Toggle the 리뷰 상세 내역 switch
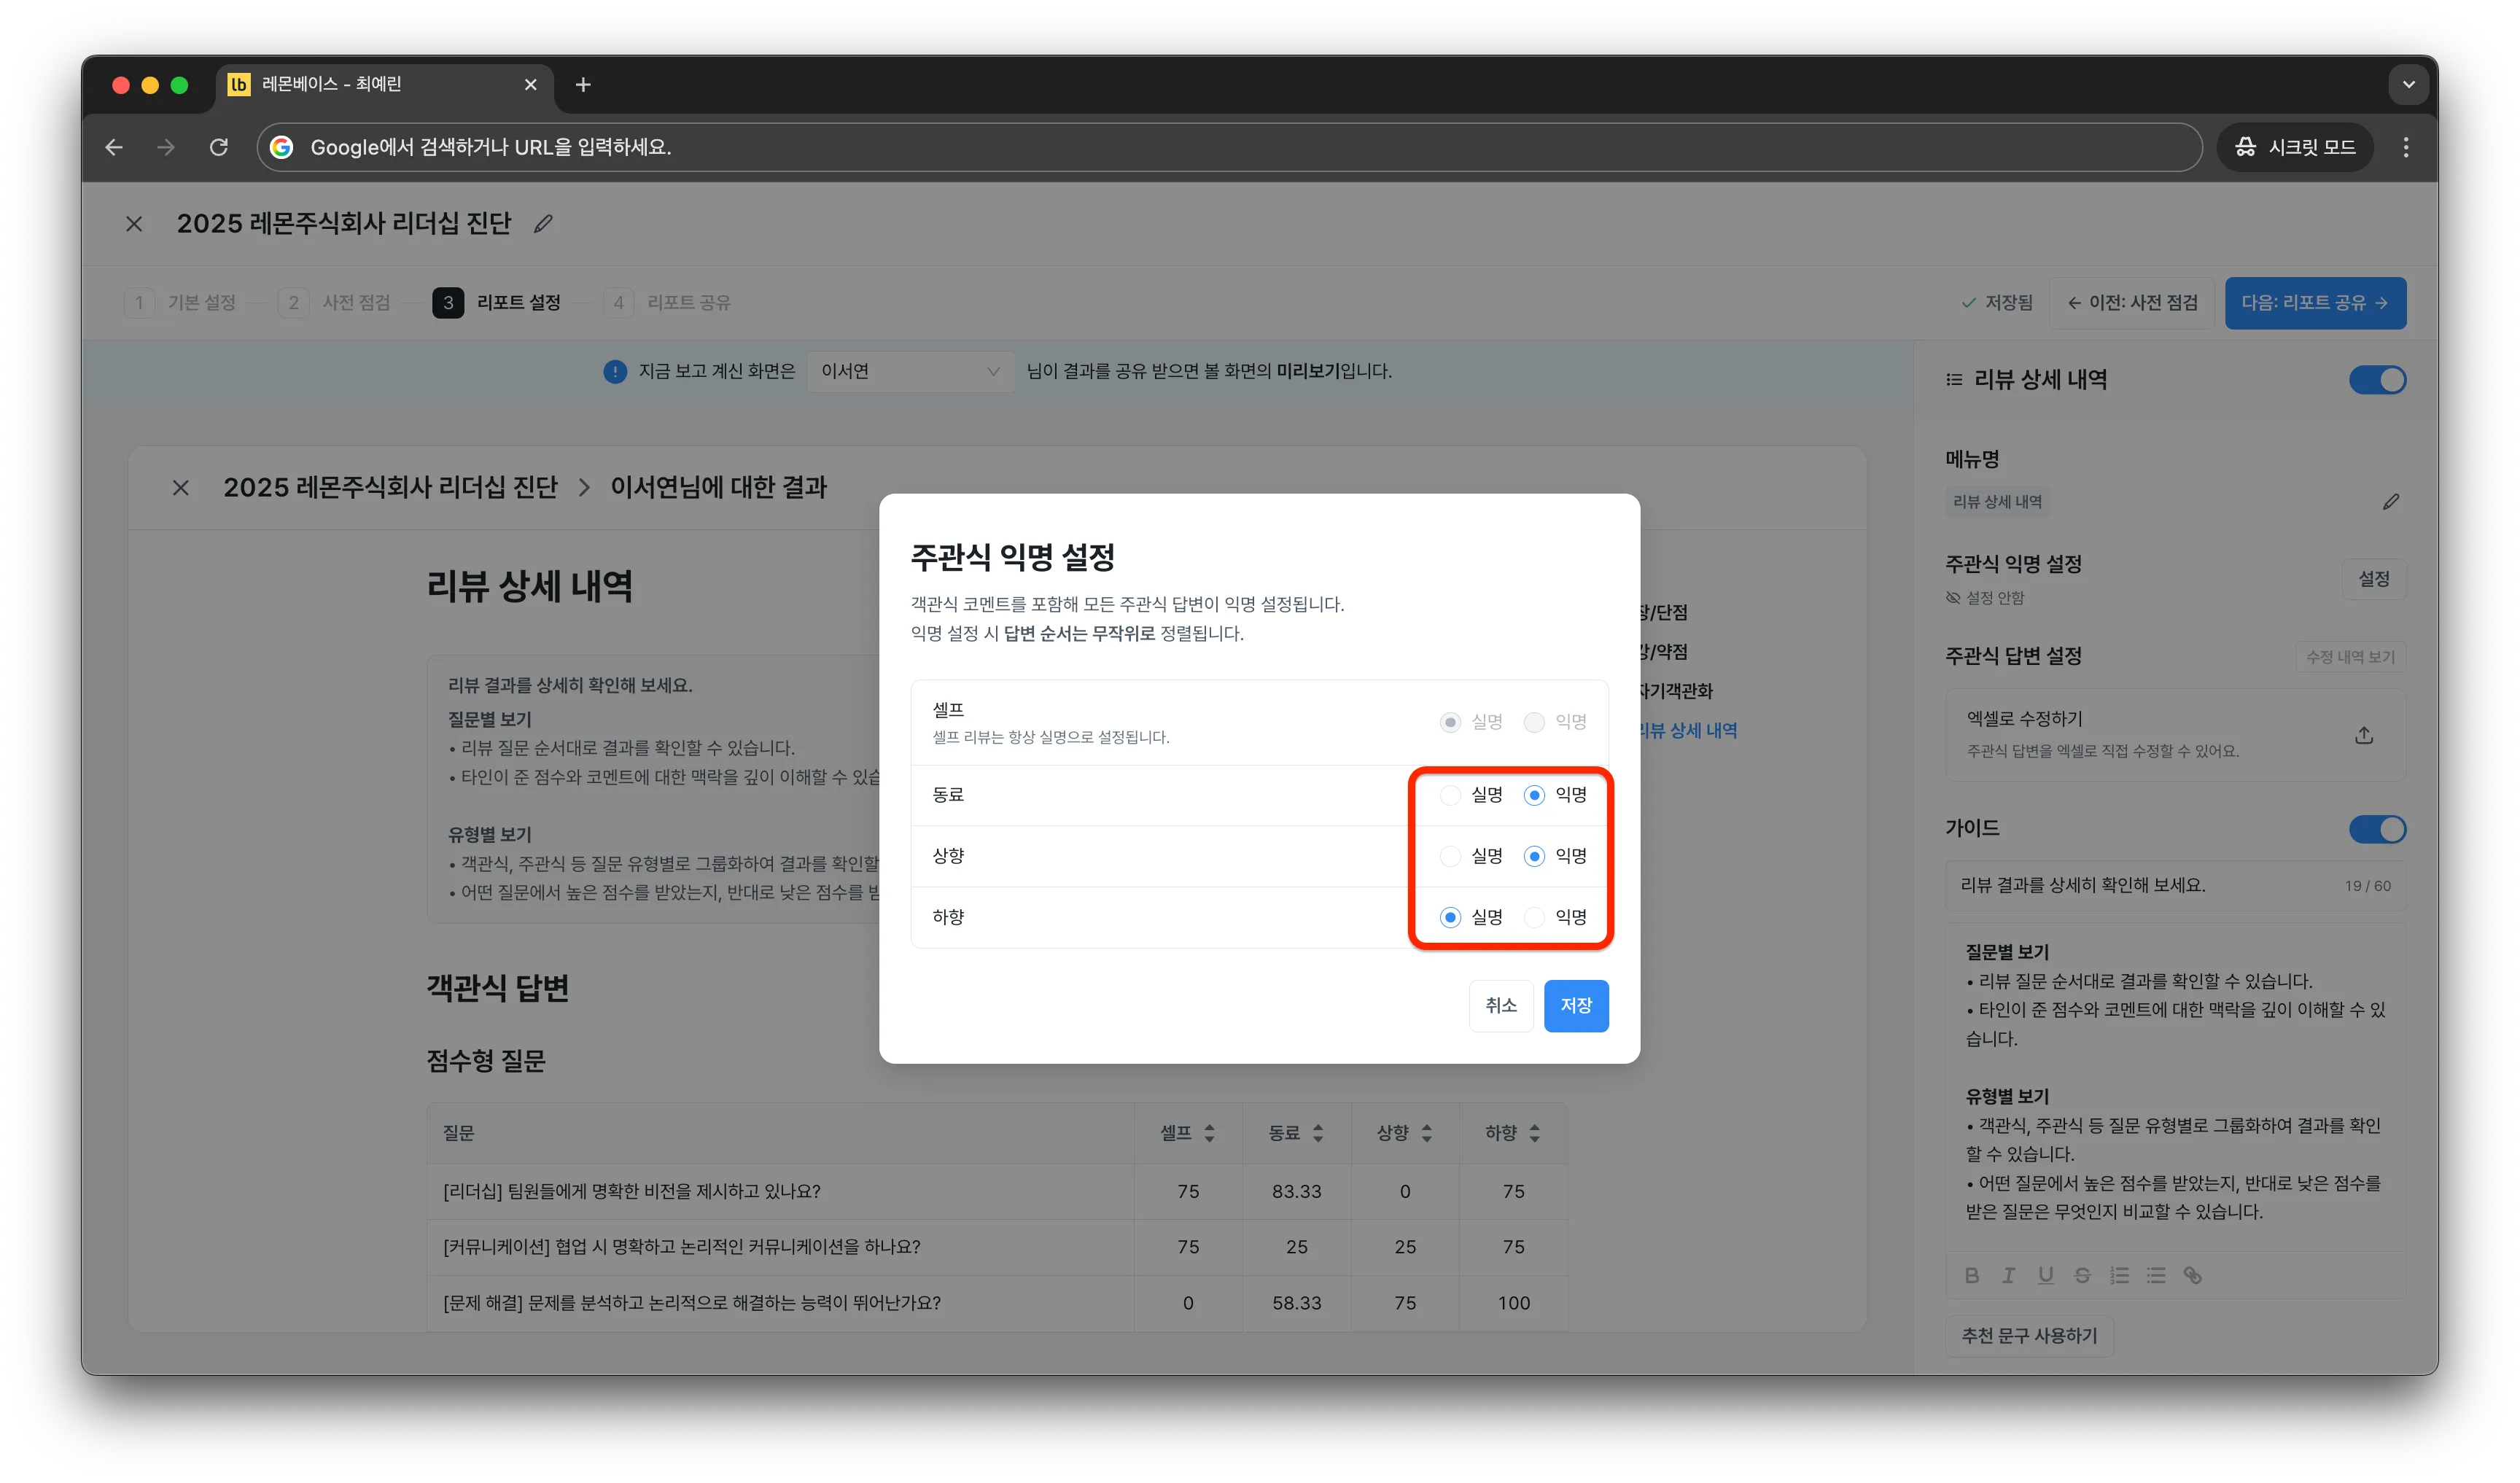This screenshot has height=1483, width=2520. [2377, 380]
